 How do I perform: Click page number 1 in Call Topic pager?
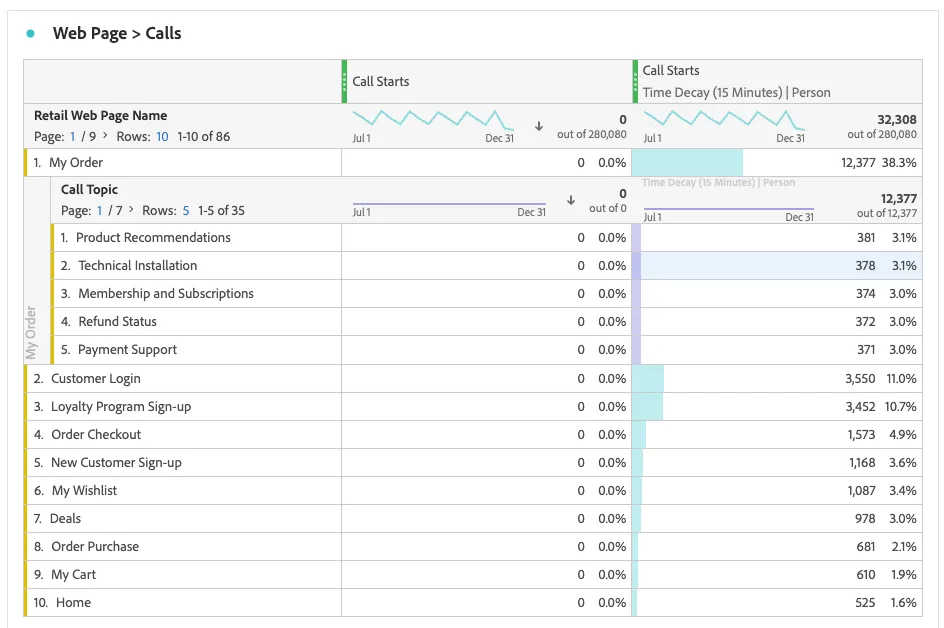99,211
